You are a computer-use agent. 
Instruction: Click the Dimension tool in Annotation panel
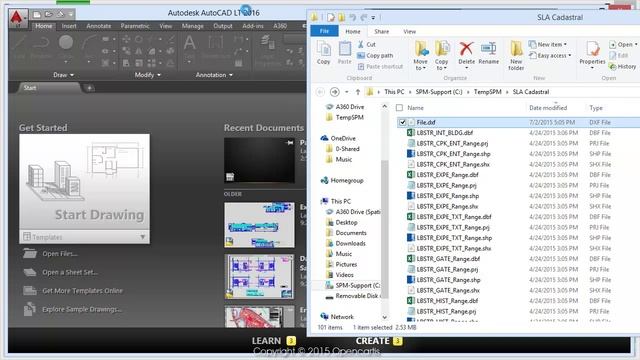tap(215, 42)
